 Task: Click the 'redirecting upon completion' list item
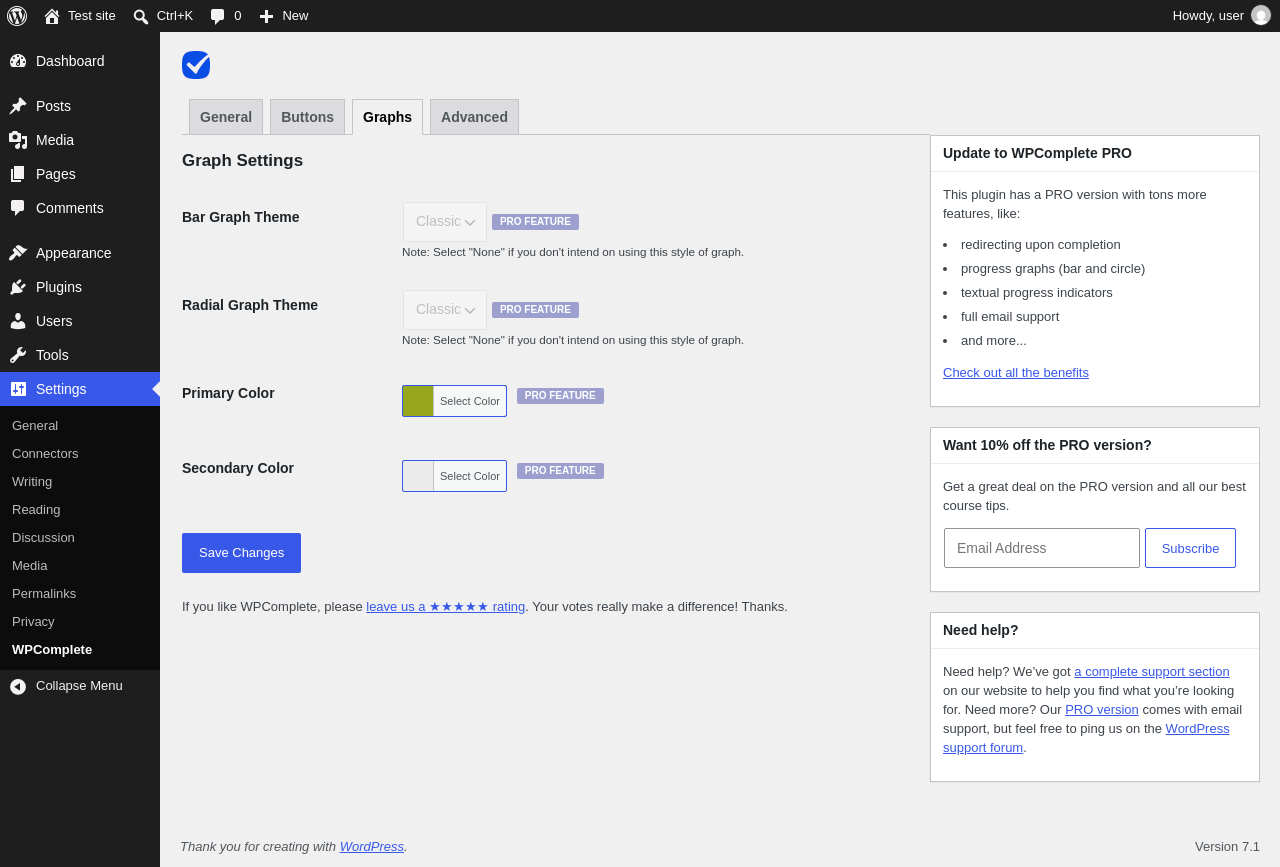point(1041,245)
